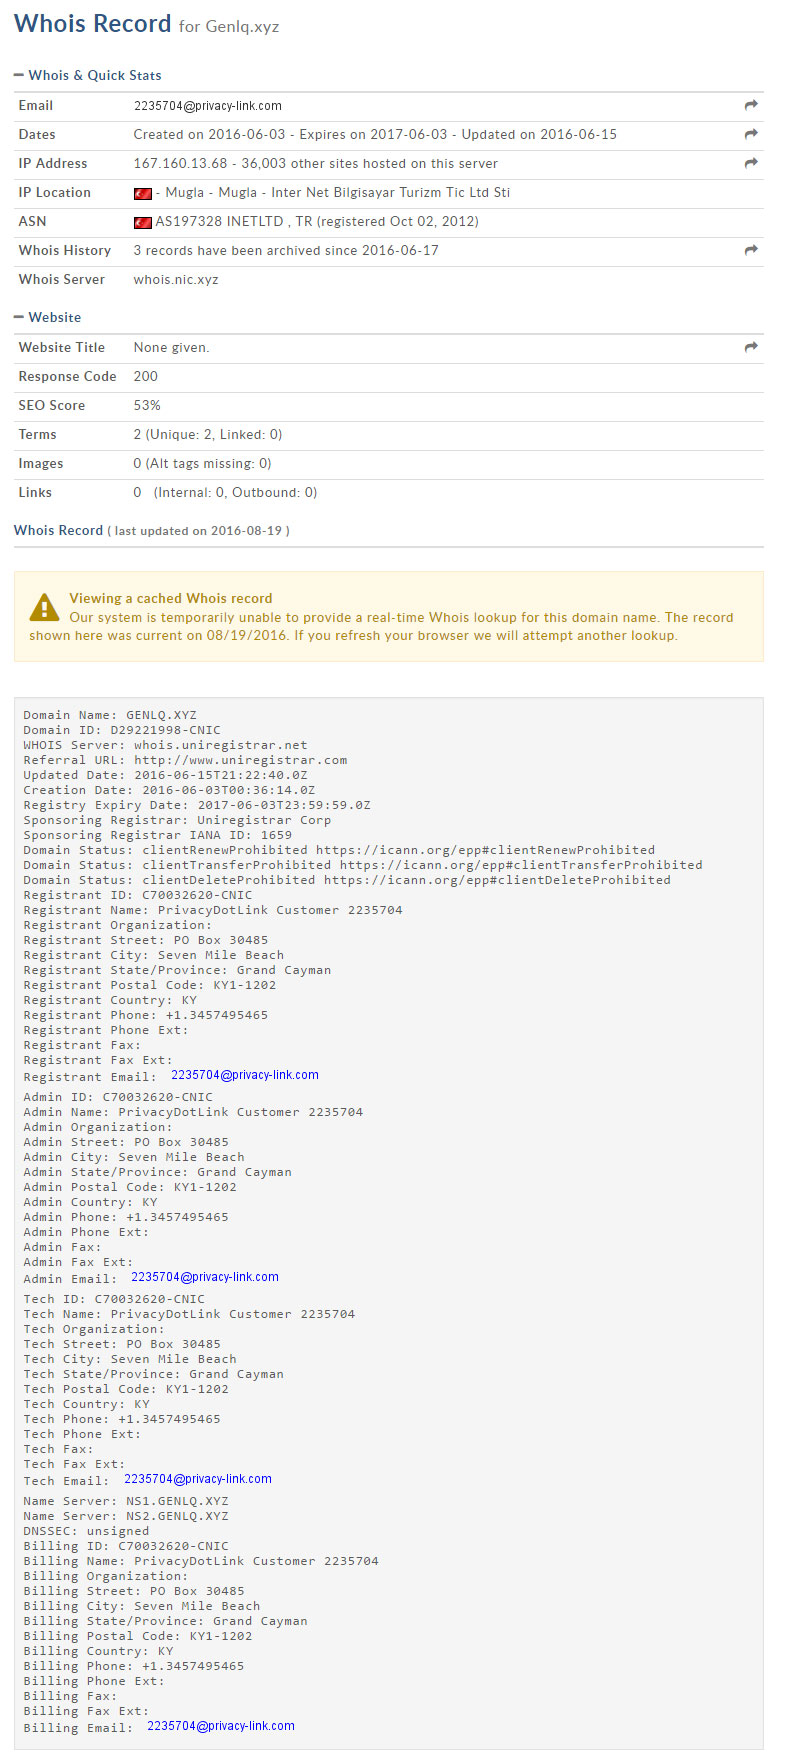Click the 'Domain ID: D29221998-CNIC' line

[122, 730]
